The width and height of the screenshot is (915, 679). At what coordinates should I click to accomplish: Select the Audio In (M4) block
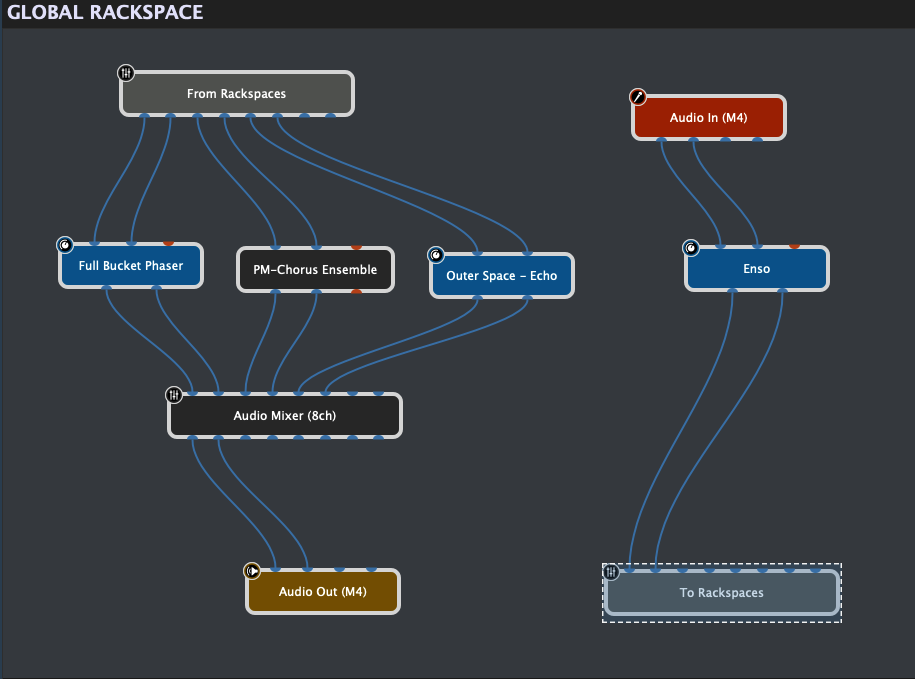[x=708, y=118]
